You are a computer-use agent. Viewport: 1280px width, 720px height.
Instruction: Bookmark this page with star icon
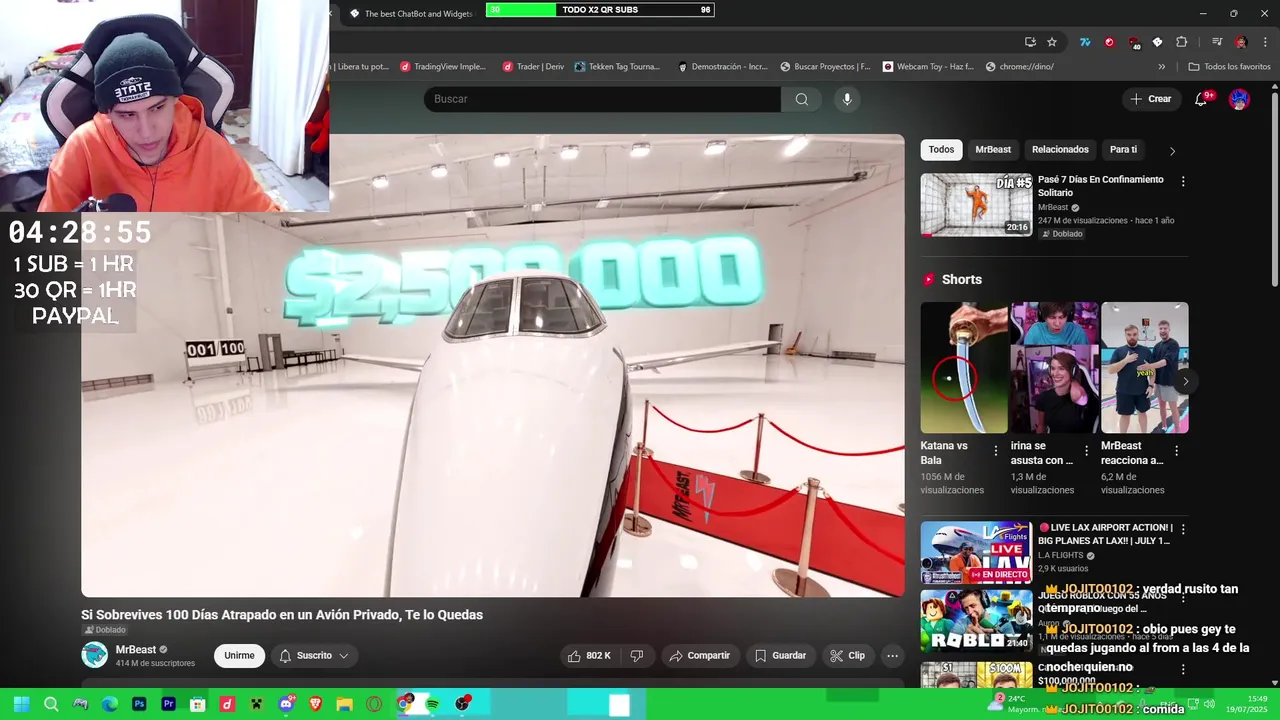pyautogui.click(x=1052, y=42)
